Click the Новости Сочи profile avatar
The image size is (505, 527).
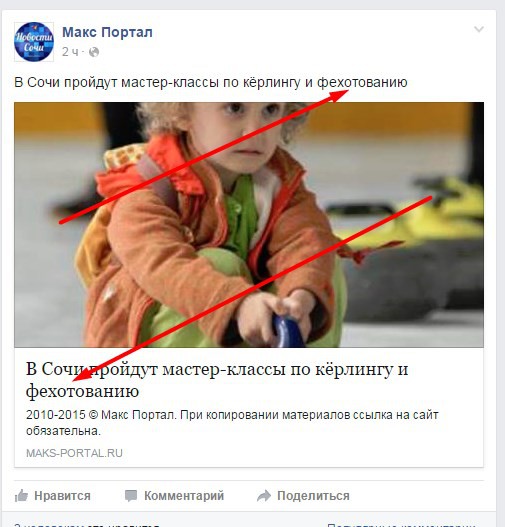34,42
